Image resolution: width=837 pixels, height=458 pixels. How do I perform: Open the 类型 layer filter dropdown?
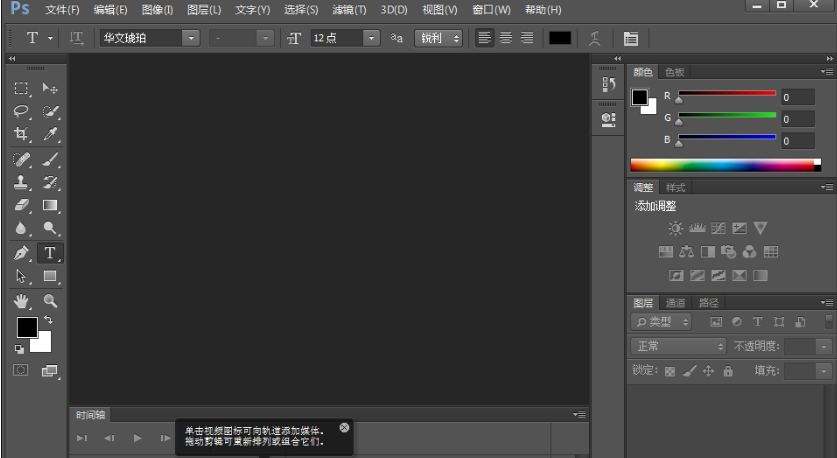(661, 322)
